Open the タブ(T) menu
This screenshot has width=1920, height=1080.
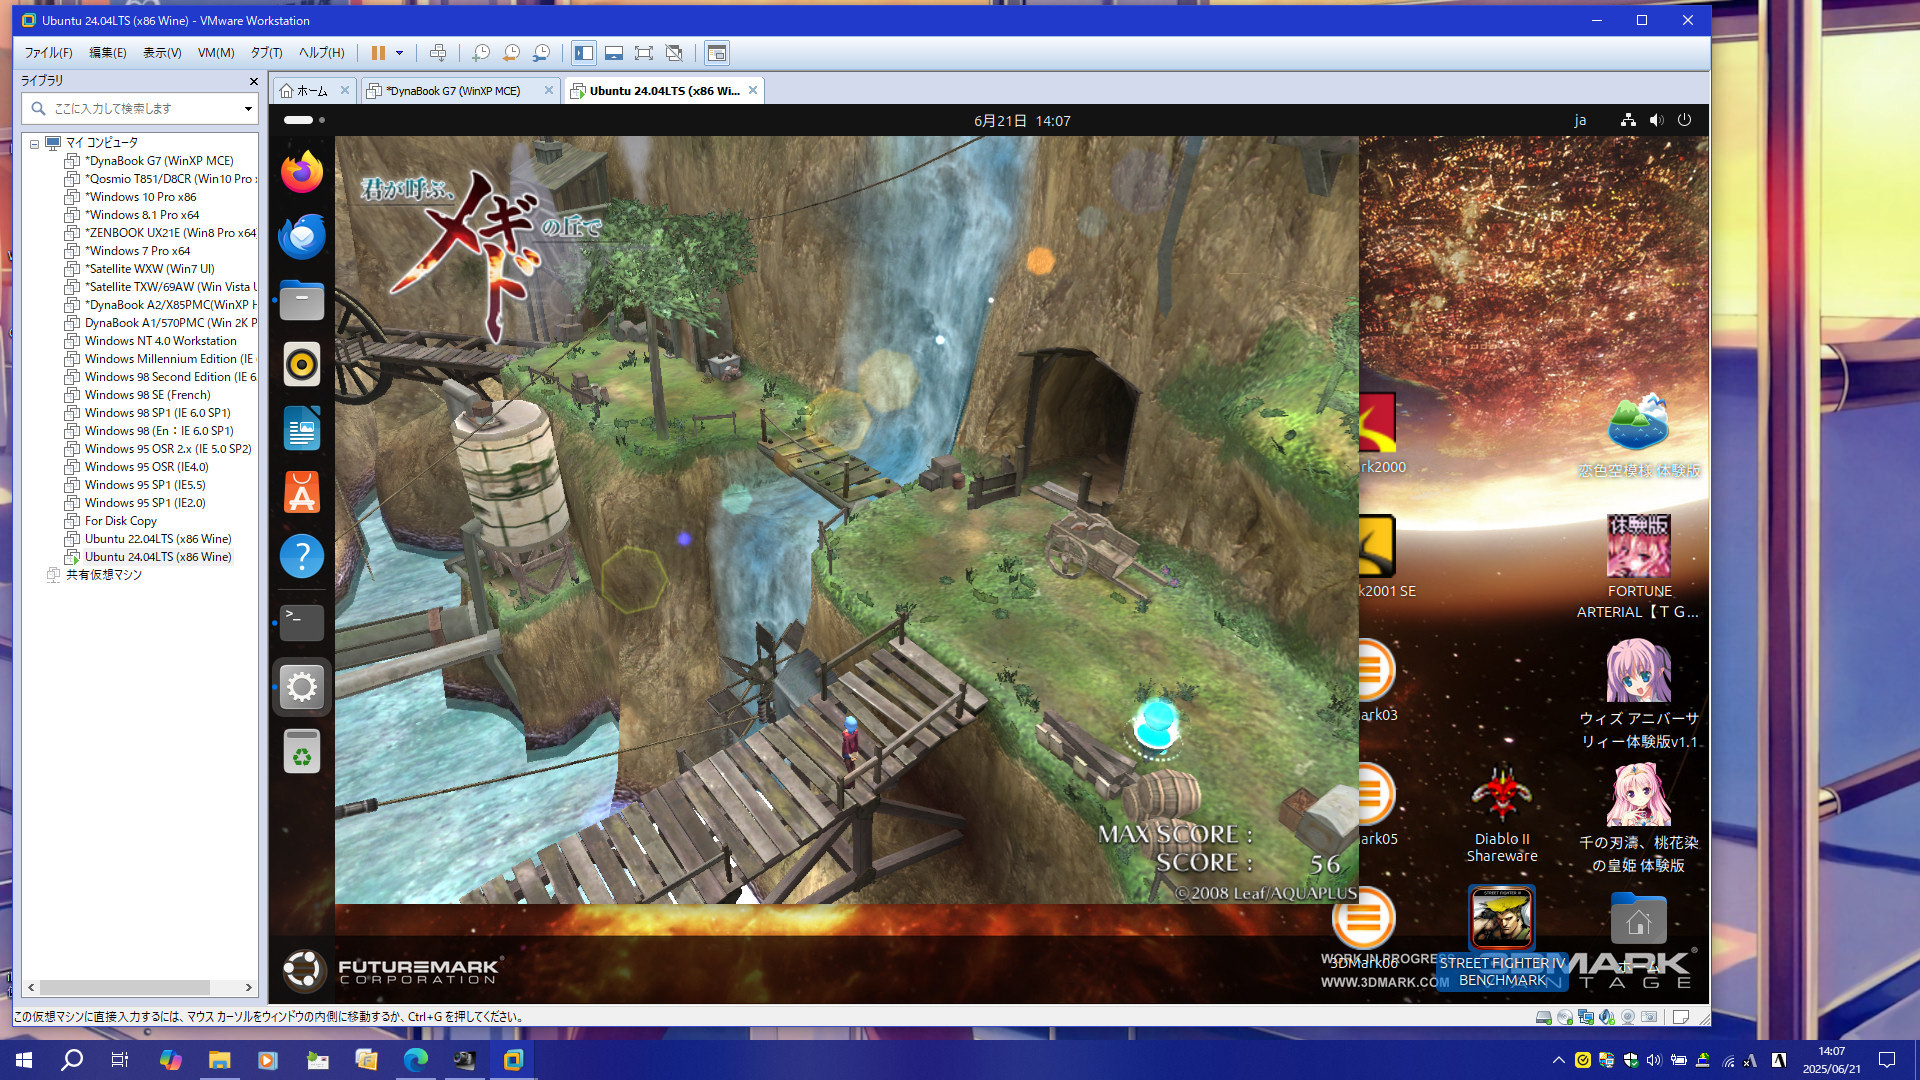click(x=266, y=53)
